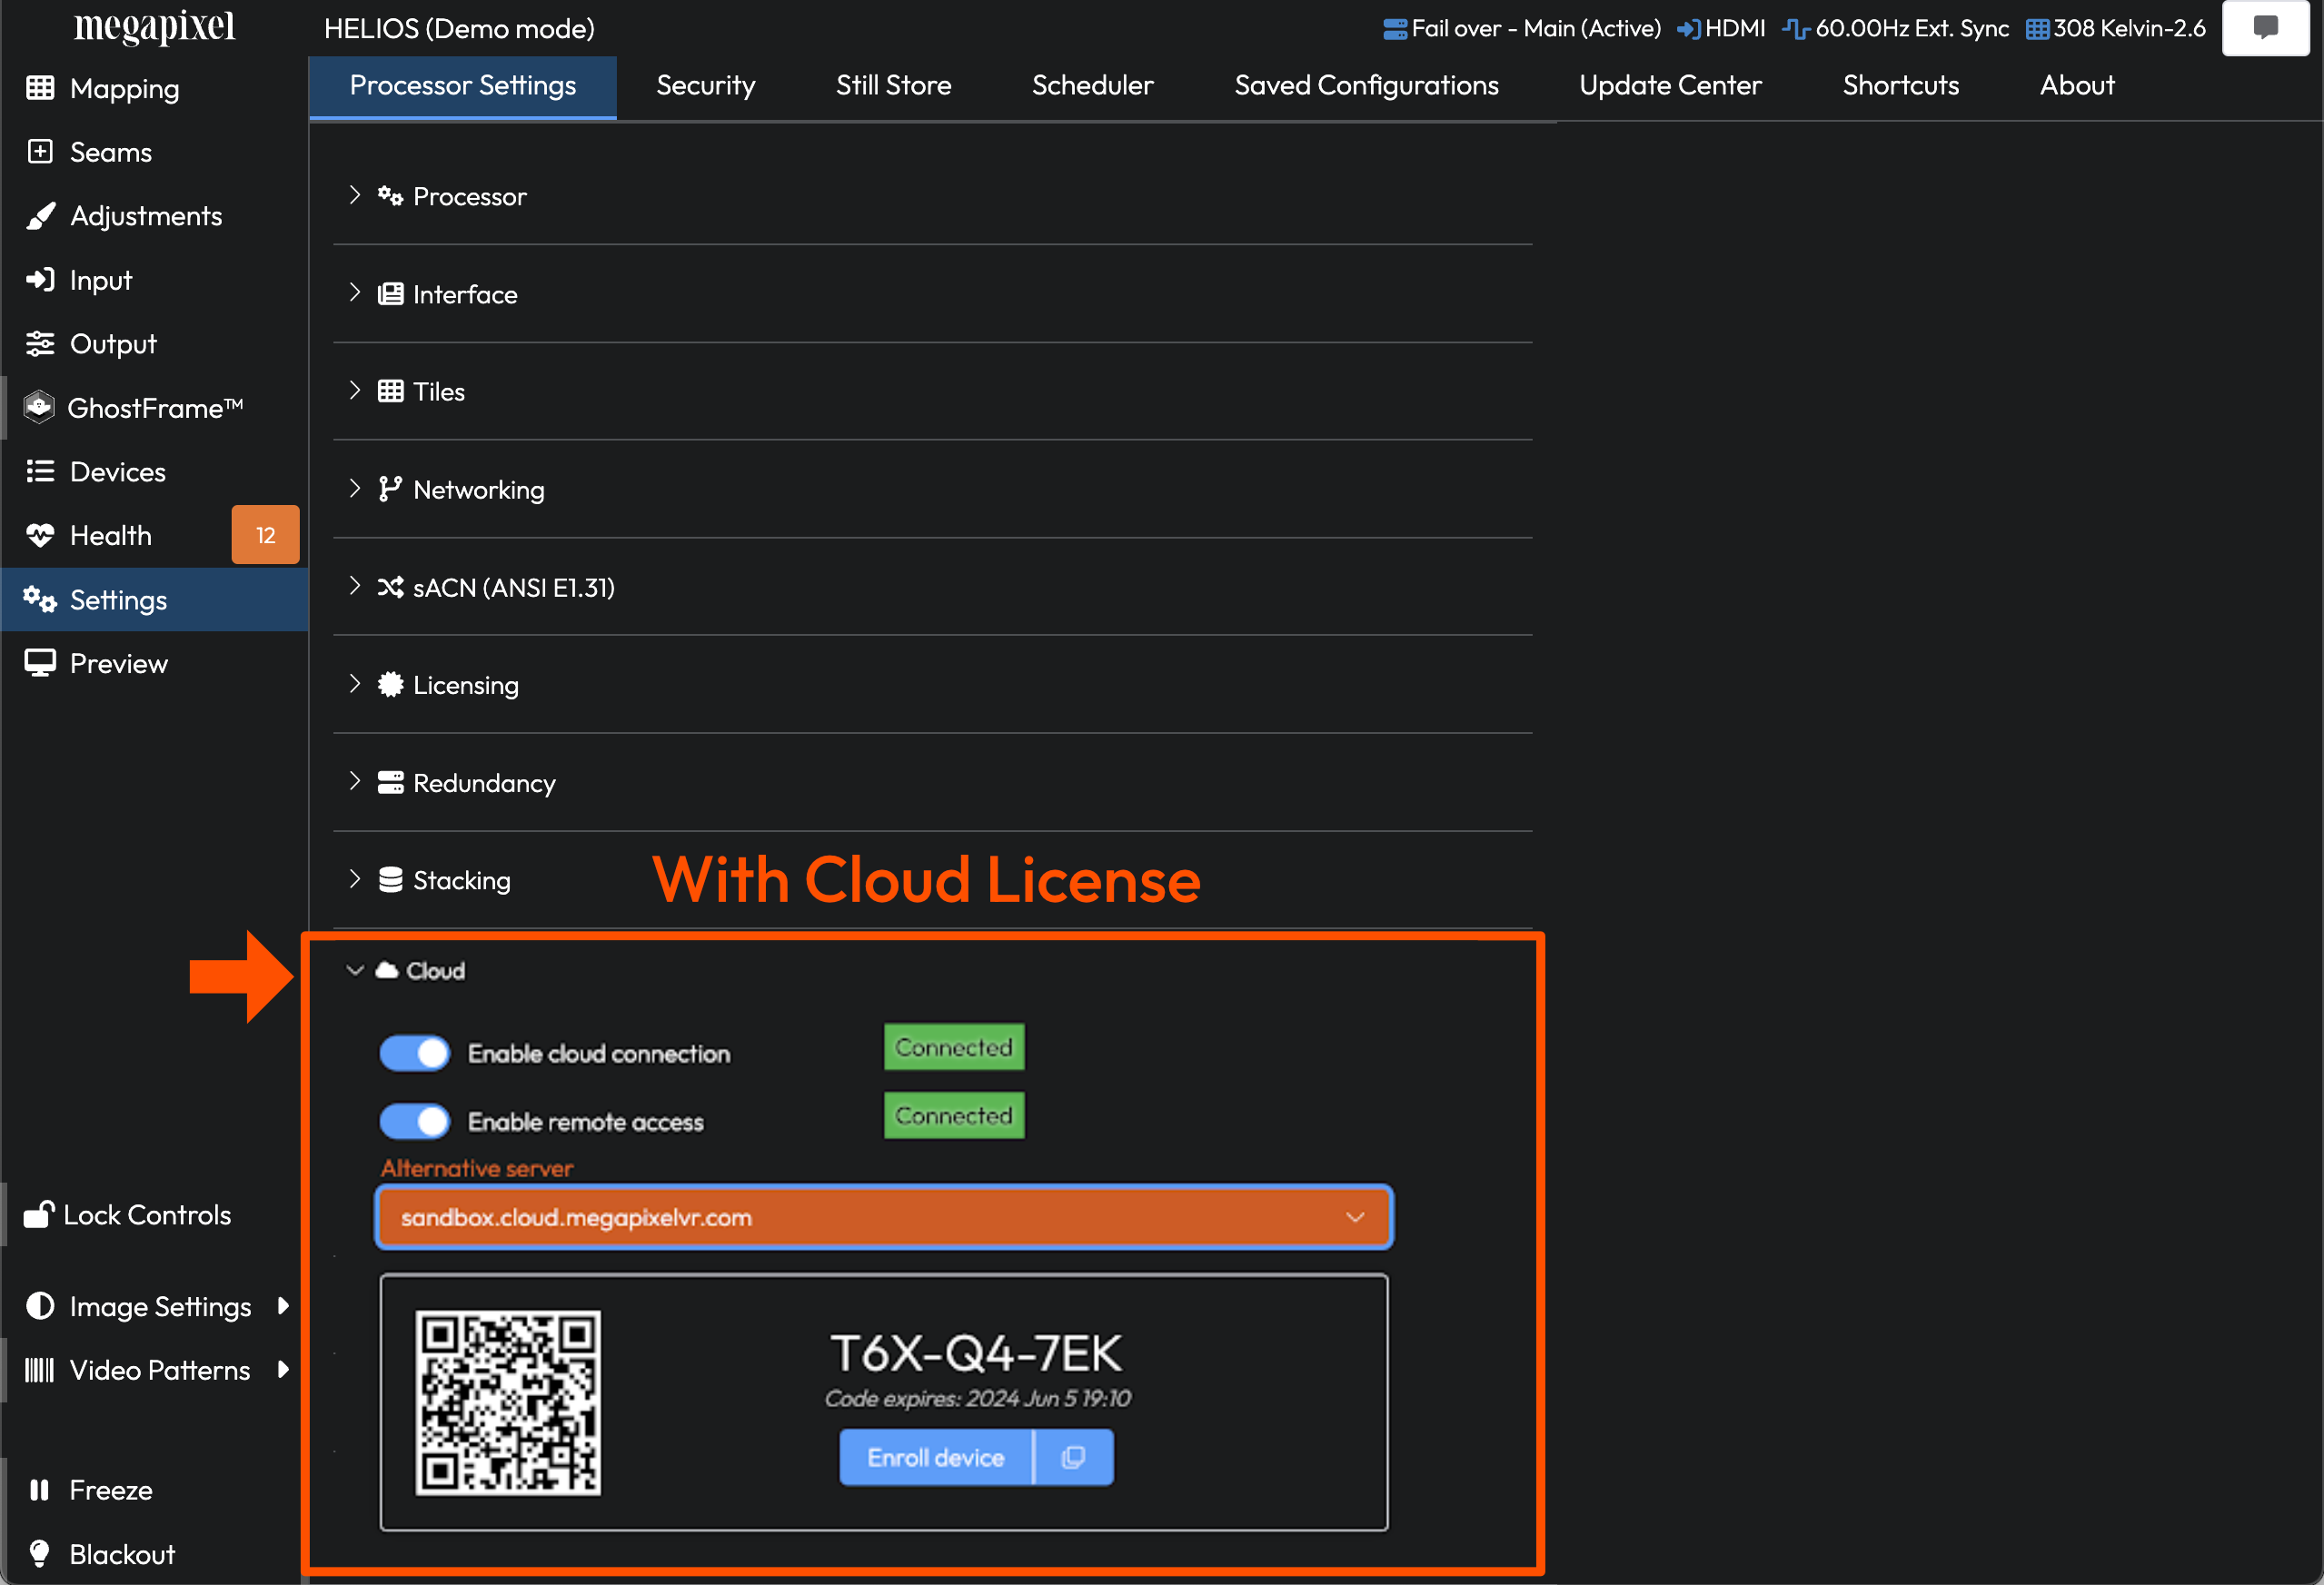Click Connected status for remote access
This screenshot has height=1585, width=2324.
click(954, 1115)
